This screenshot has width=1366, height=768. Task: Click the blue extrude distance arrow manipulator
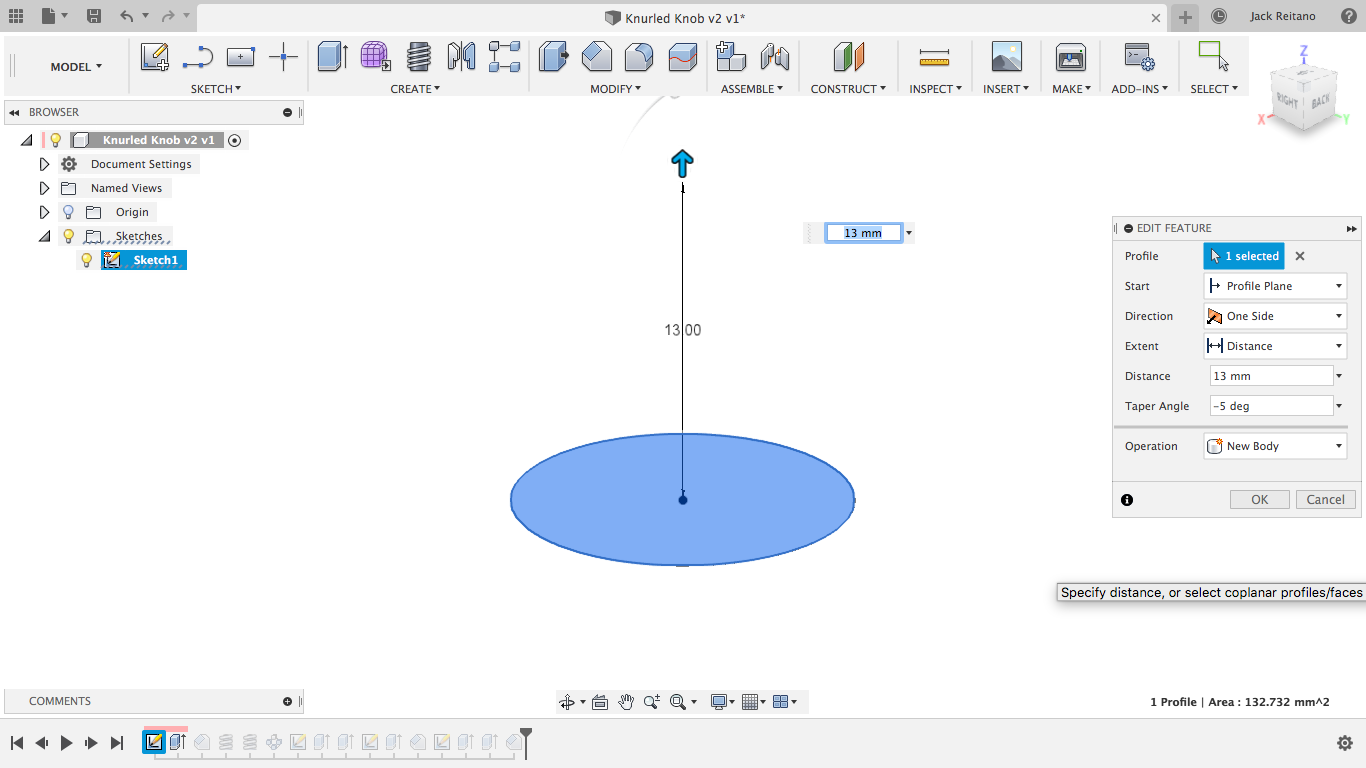point(682,163)
